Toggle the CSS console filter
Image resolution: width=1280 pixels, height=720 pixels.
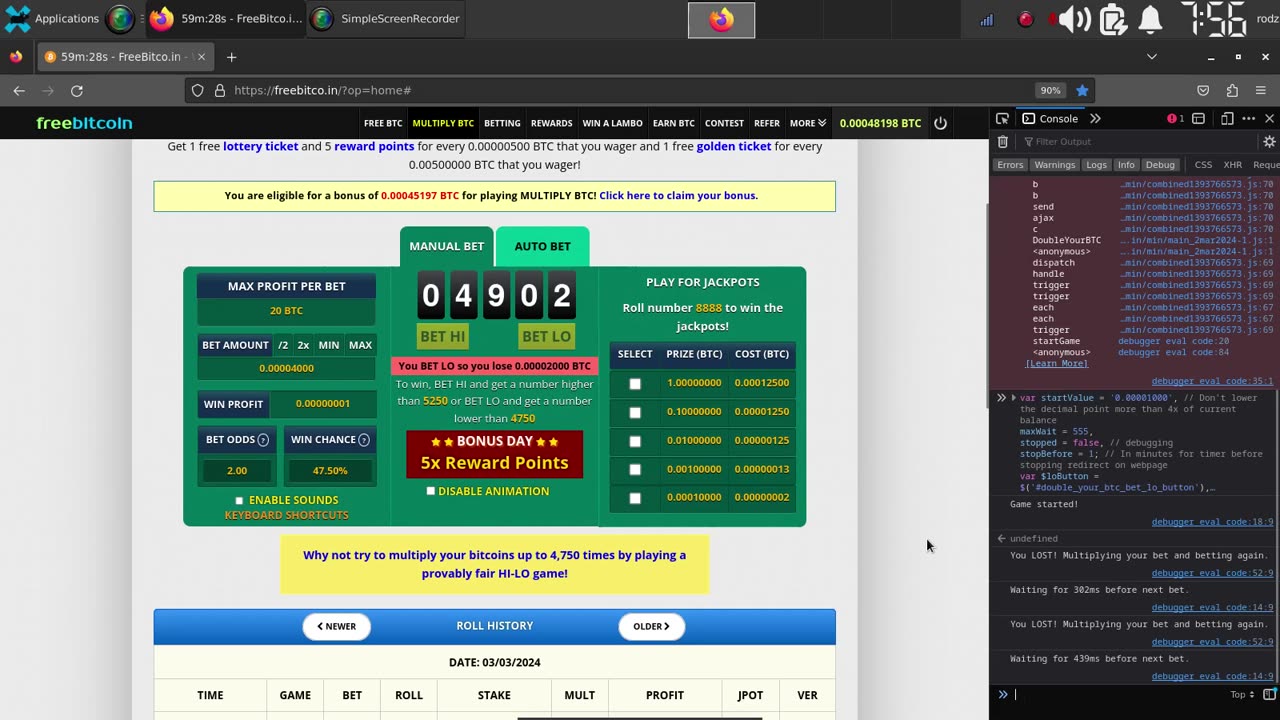click(x=1203, y=165)
